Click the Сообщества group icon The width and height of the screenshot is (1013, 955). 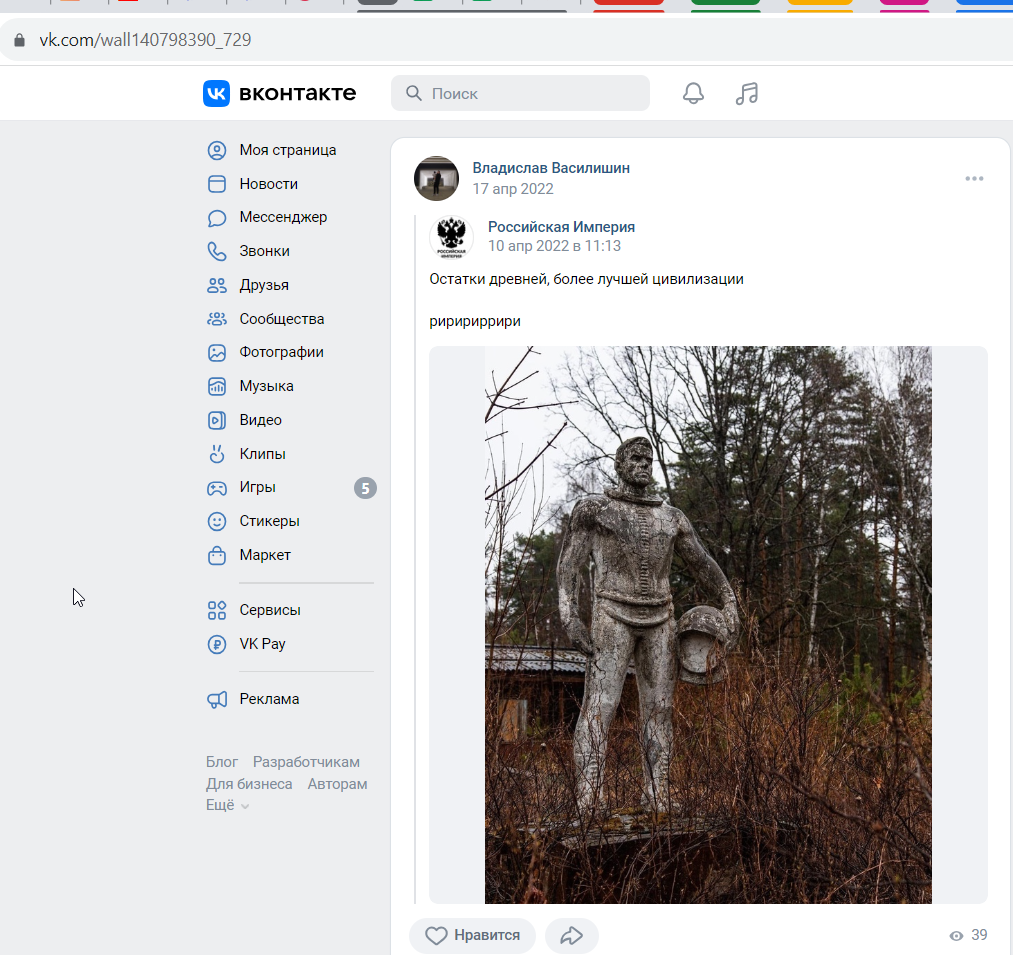click(x=217, y=319)
